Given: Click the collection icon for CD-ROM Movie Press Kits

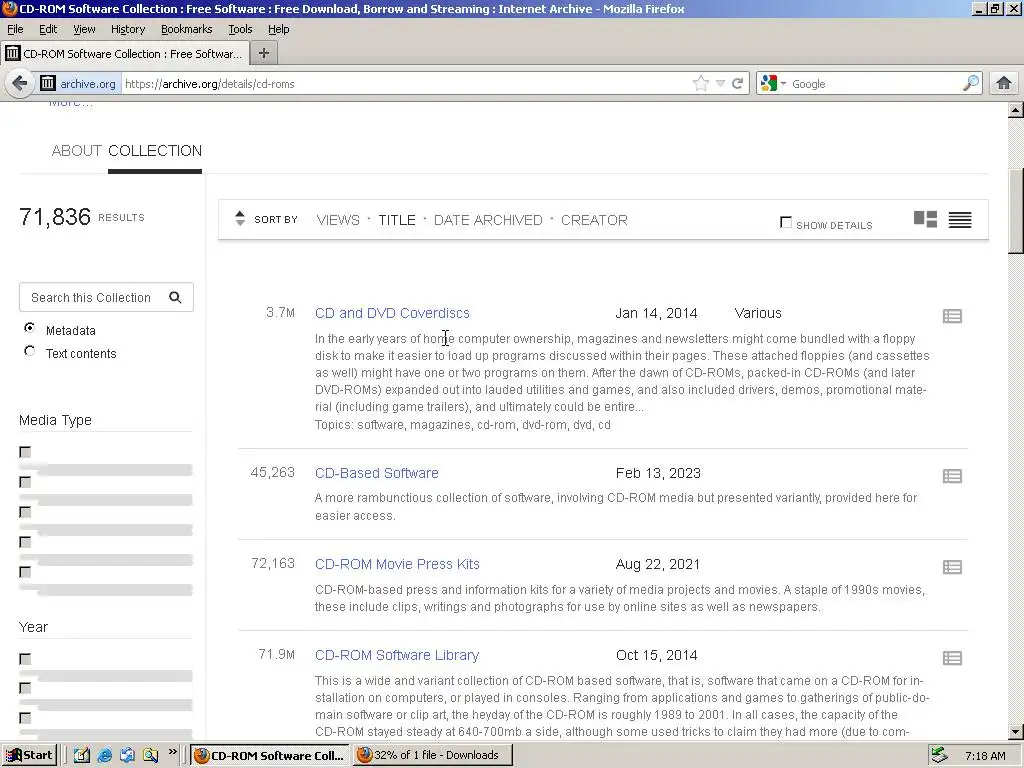Looking at the screenshot, I should (x=952, y=567).
